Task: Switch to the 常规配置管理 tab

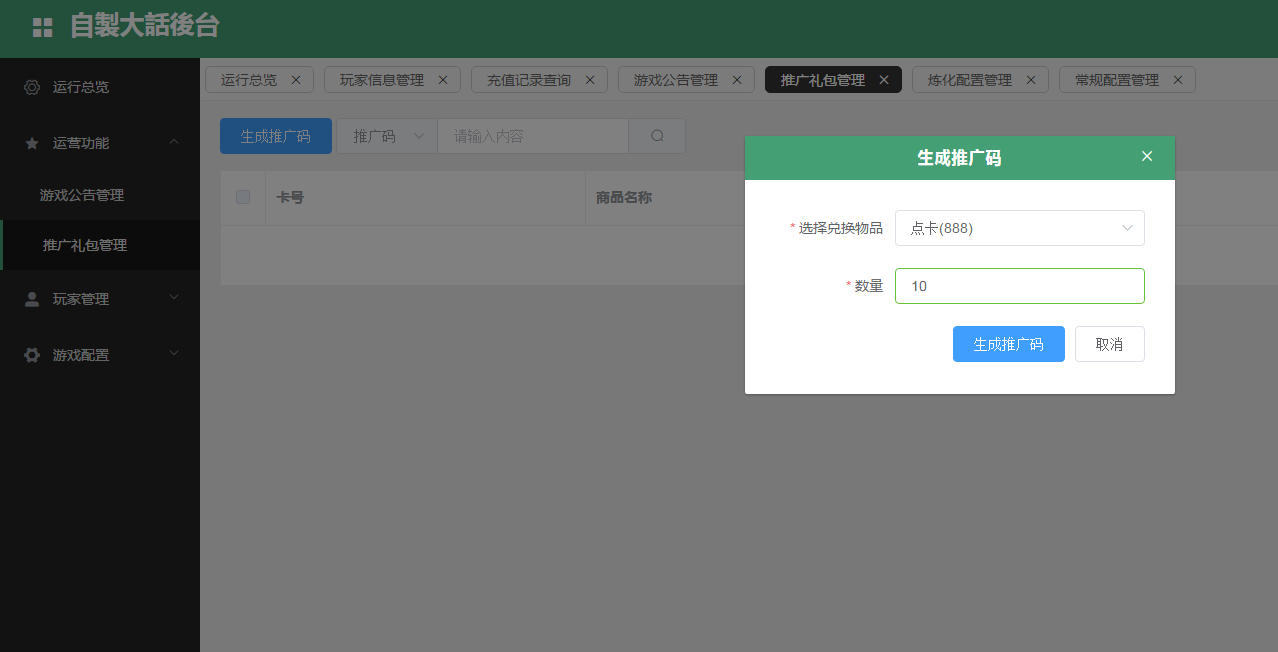Action: coord(1116,80)
